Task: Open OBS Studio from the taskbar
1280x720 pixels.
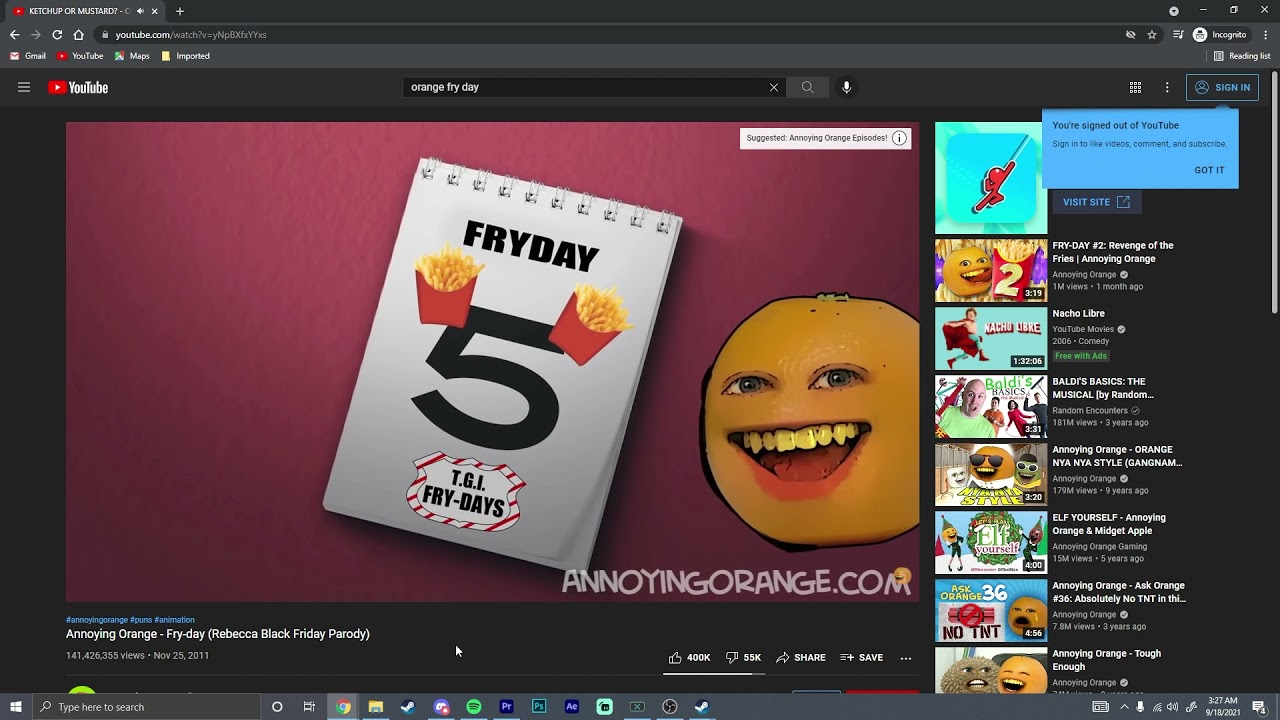Action: click(670, 707)
